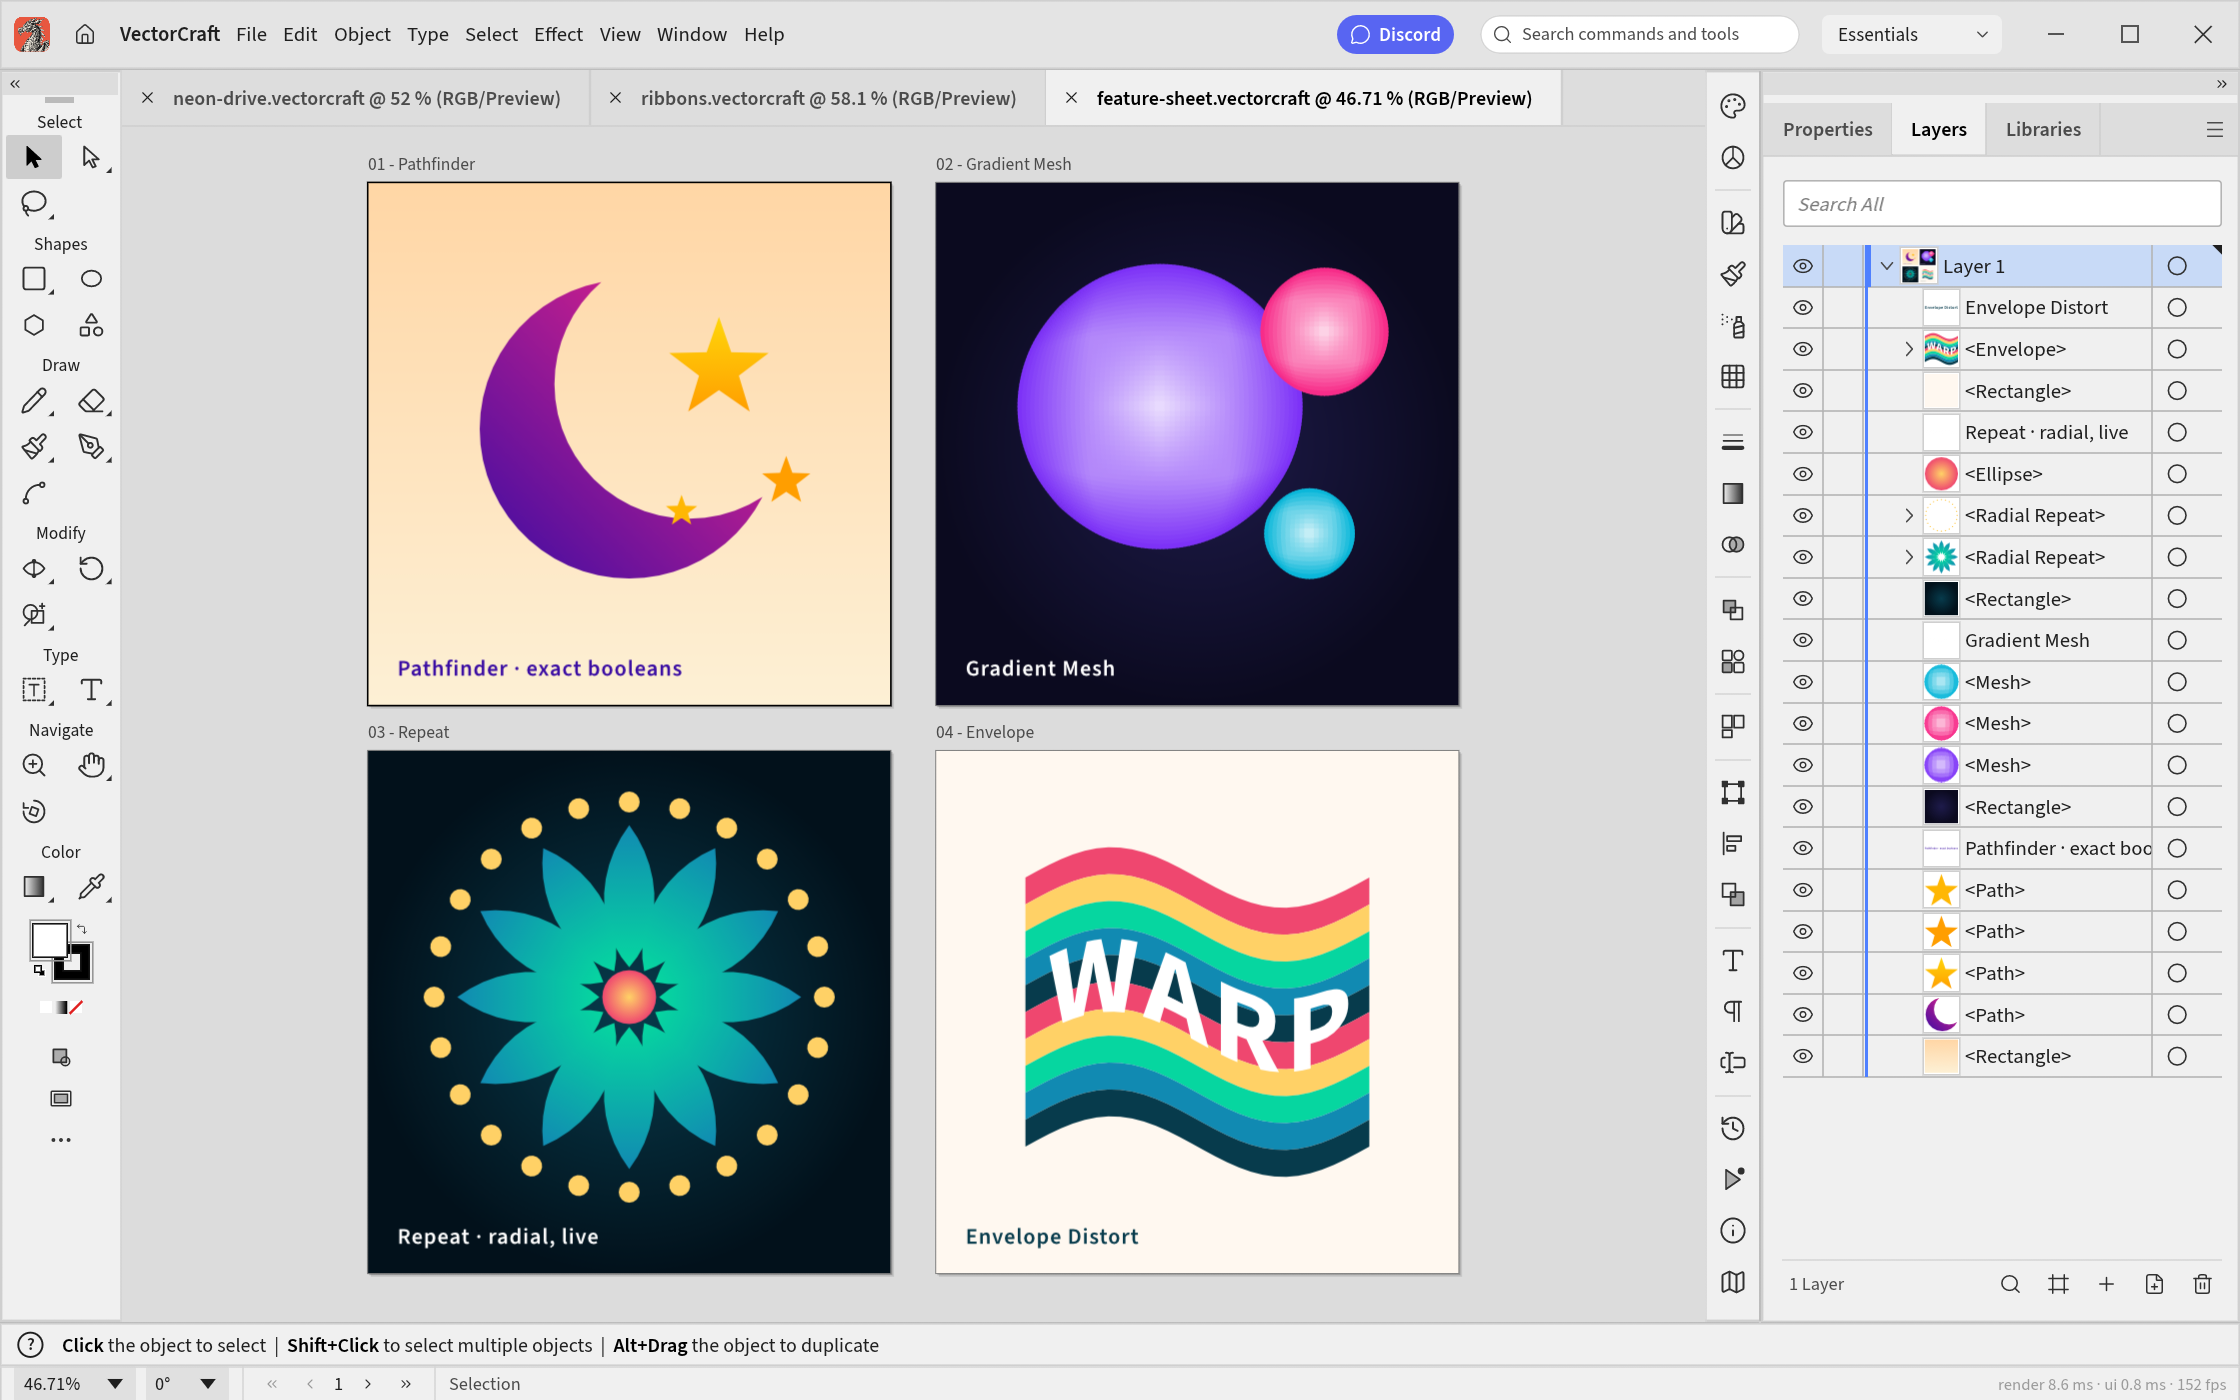Open the Layers panel hamburger menu
This screenshot has width=2240, height=1400.
coord(2215,130)
